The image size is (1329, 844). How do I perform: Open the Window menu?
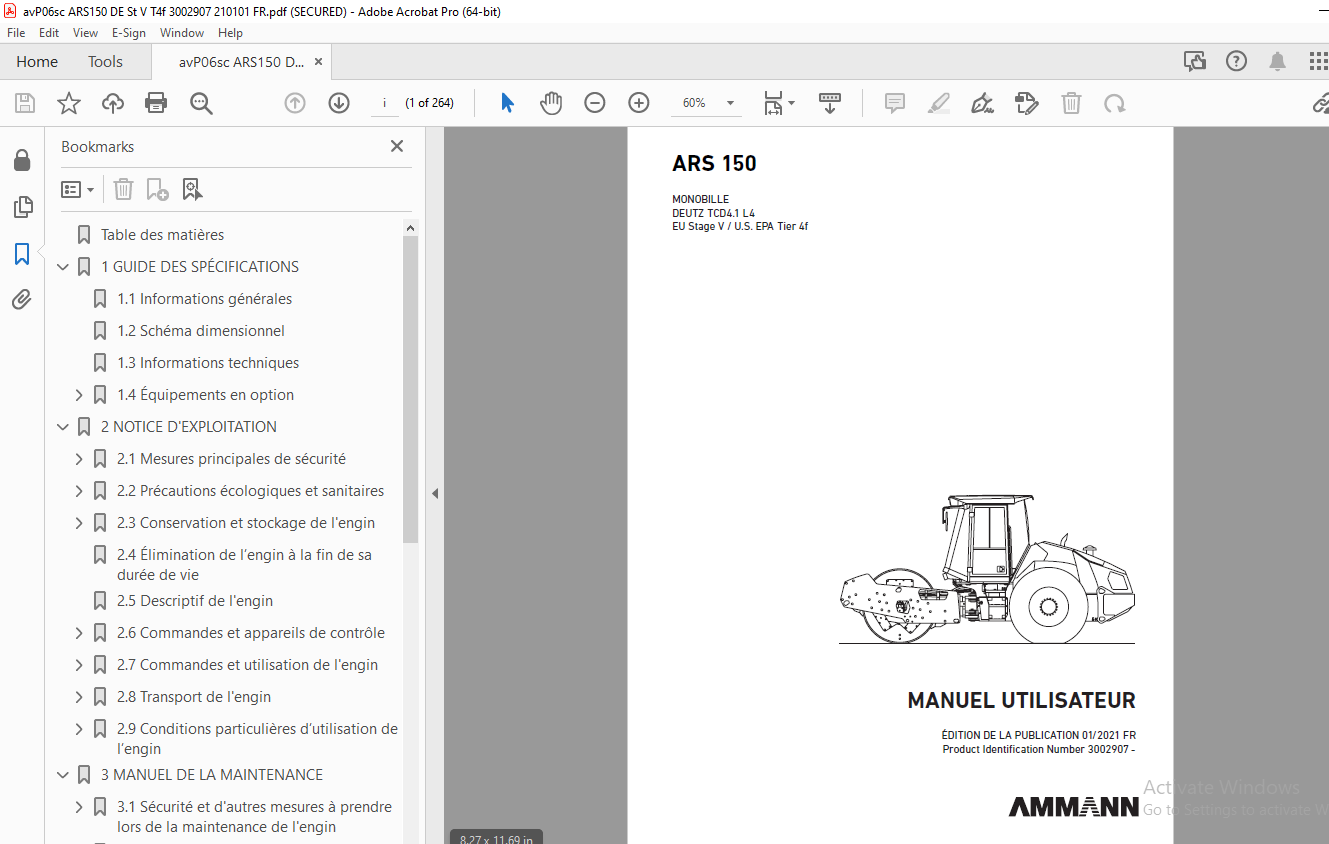182,33
